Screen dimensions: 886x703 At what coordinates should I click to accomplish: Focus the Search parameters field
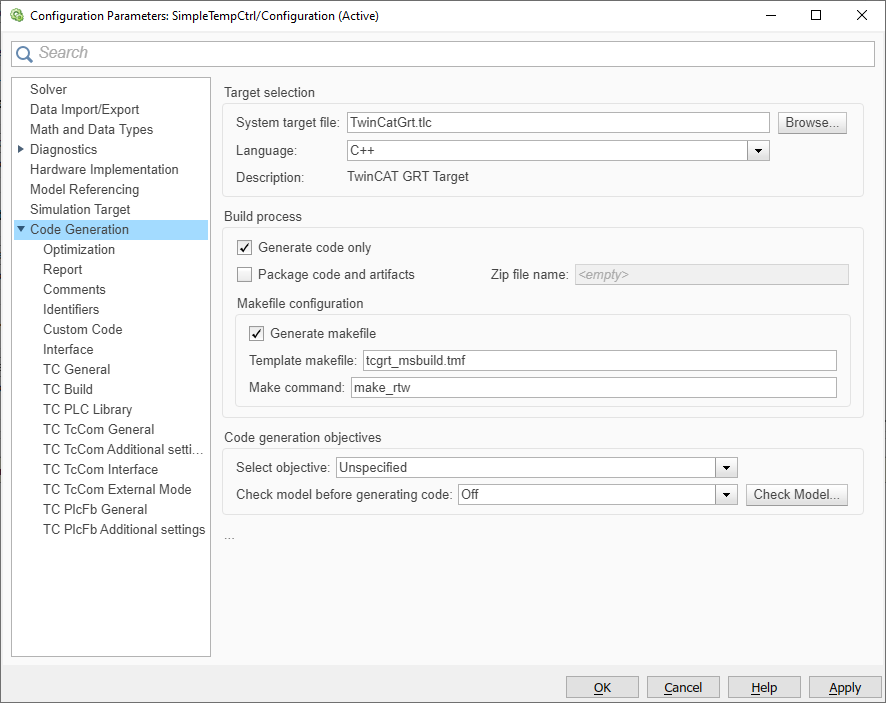point(443,54)
